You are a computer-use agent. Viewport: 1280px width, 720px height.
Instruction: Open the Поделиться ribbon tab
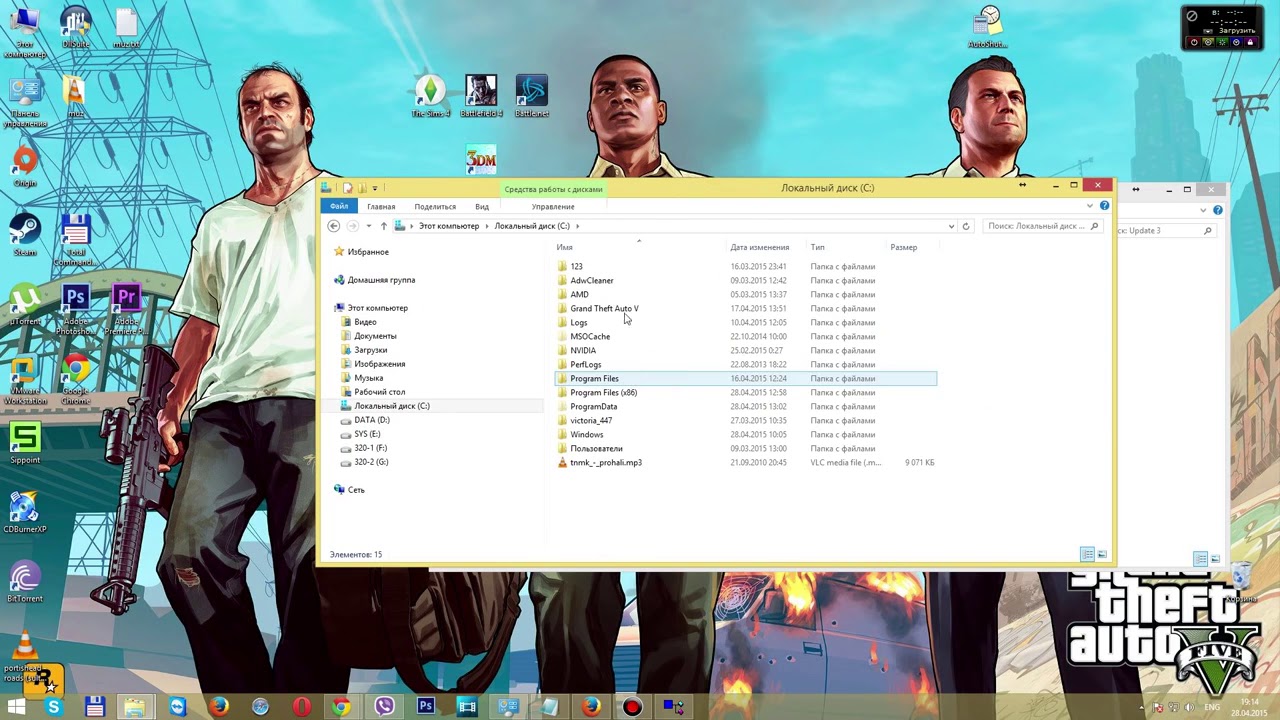(435, 206)
